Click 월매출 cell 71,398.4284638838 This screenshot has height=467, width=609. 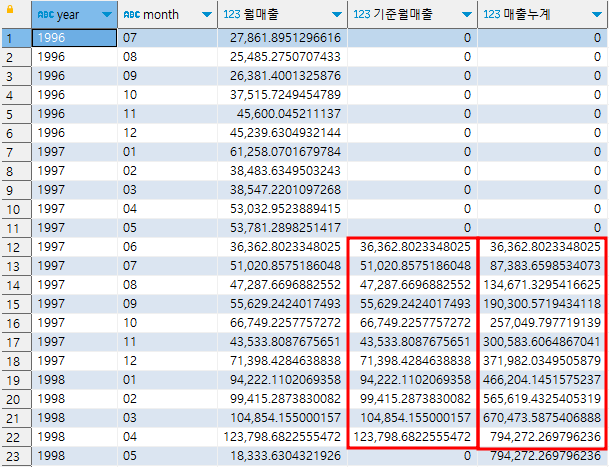282,361
